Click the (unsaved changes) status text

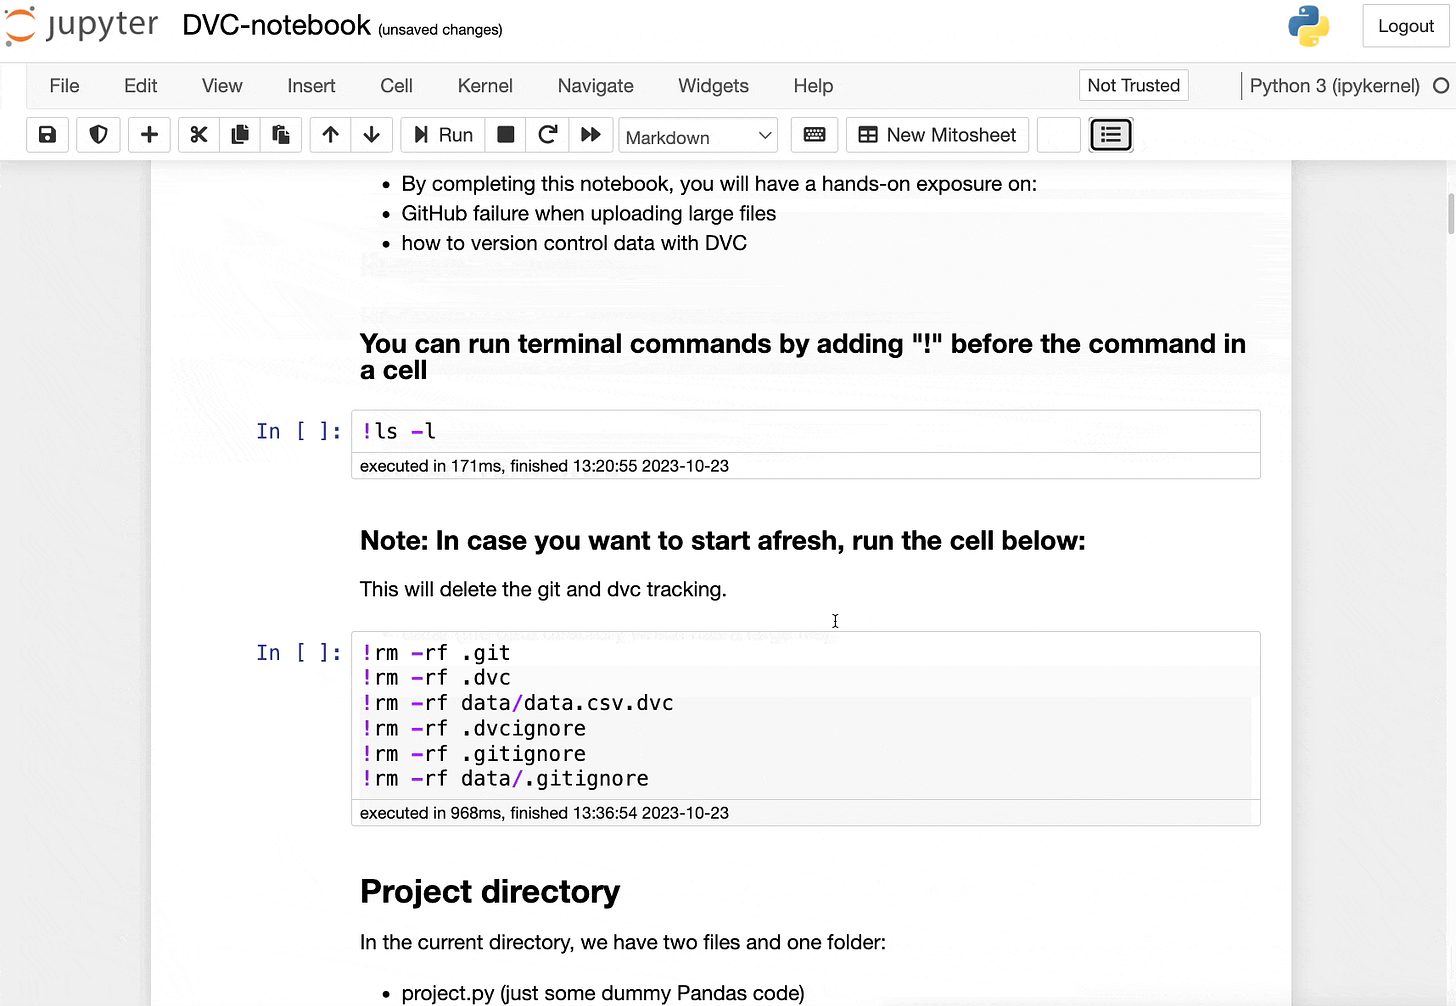pyautogui.click(x=440, y=30)
